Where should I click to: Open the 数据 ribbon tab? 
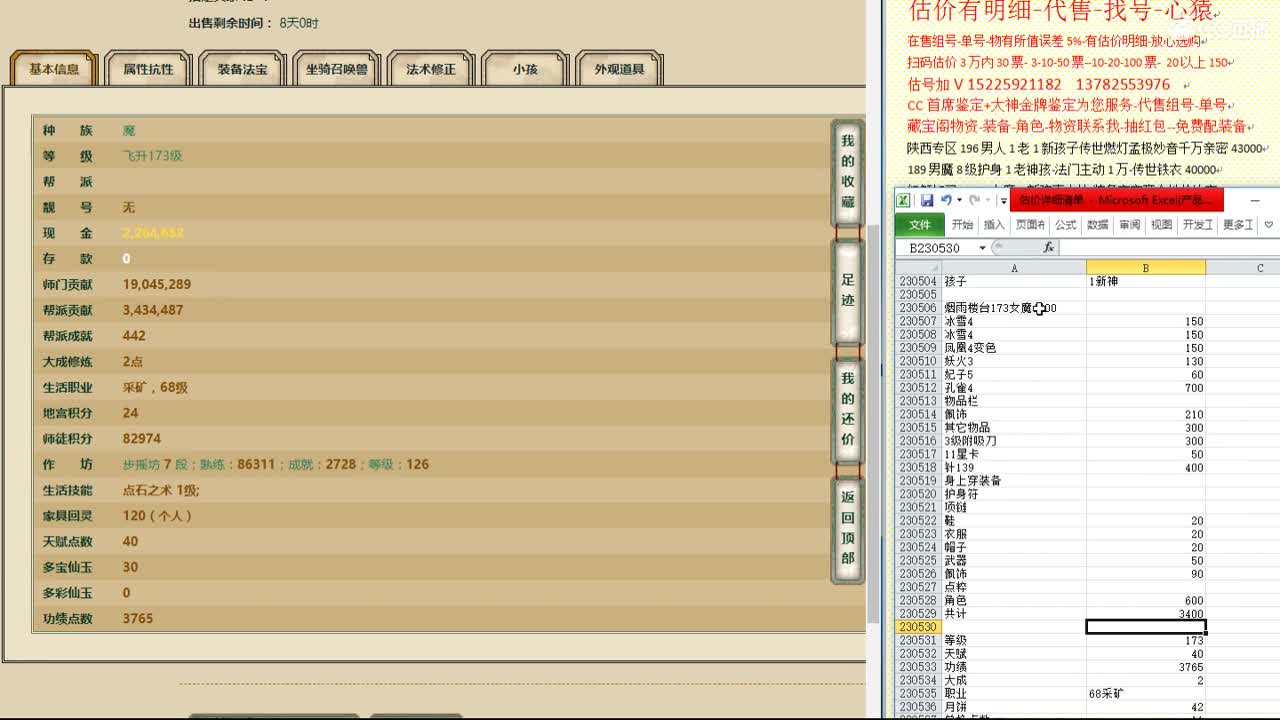1098,225
